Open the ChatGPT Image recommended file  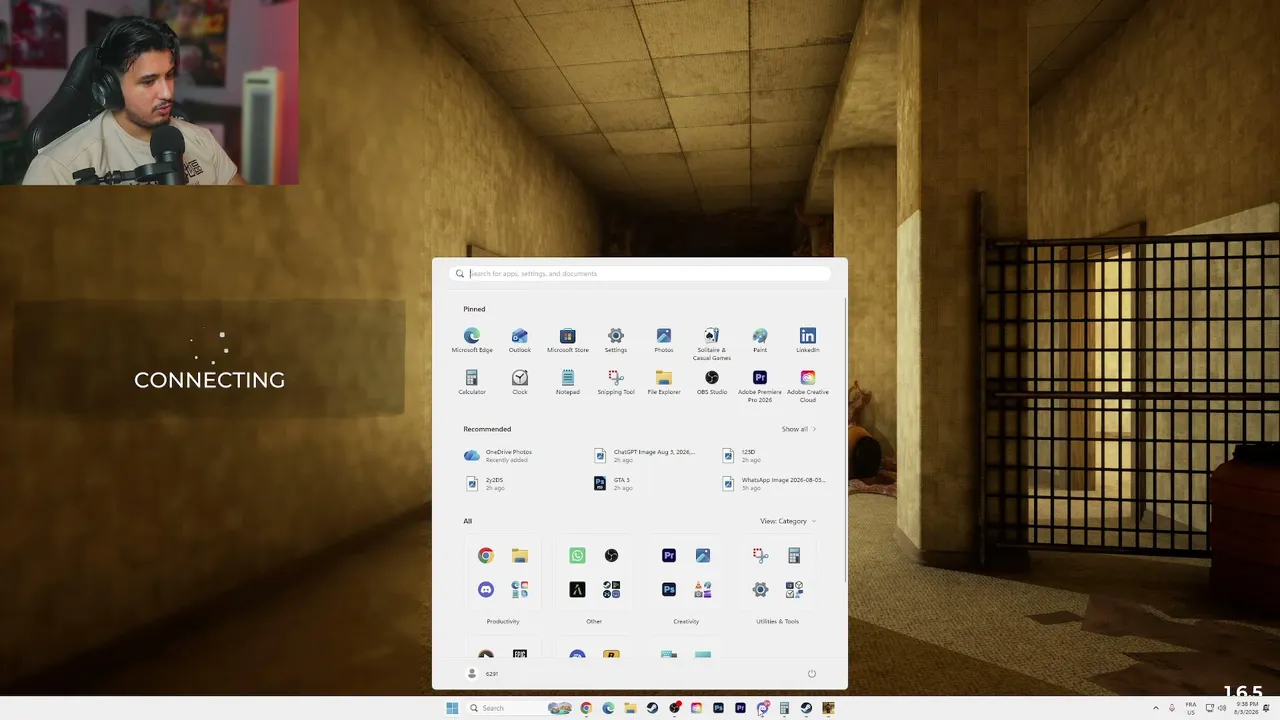point(644,455)
